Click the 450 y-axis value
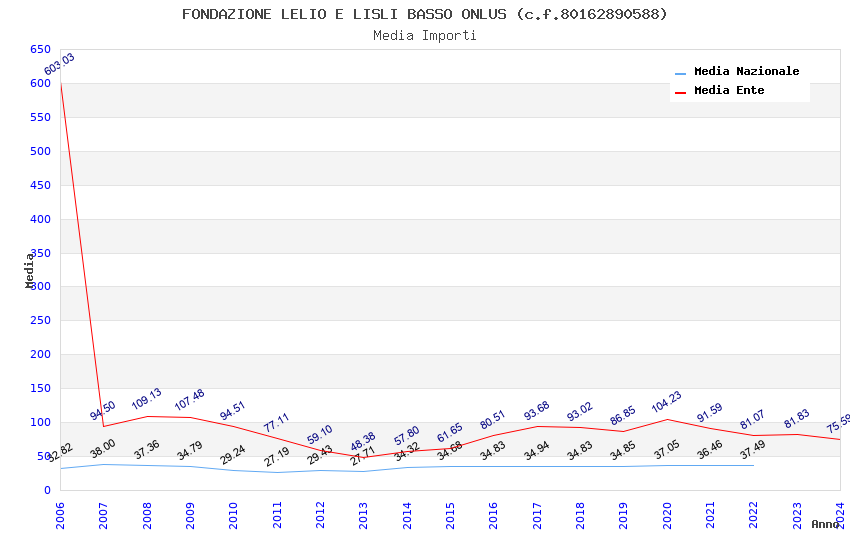This screenshot has height=550, width=850. (x=41, y=185)
